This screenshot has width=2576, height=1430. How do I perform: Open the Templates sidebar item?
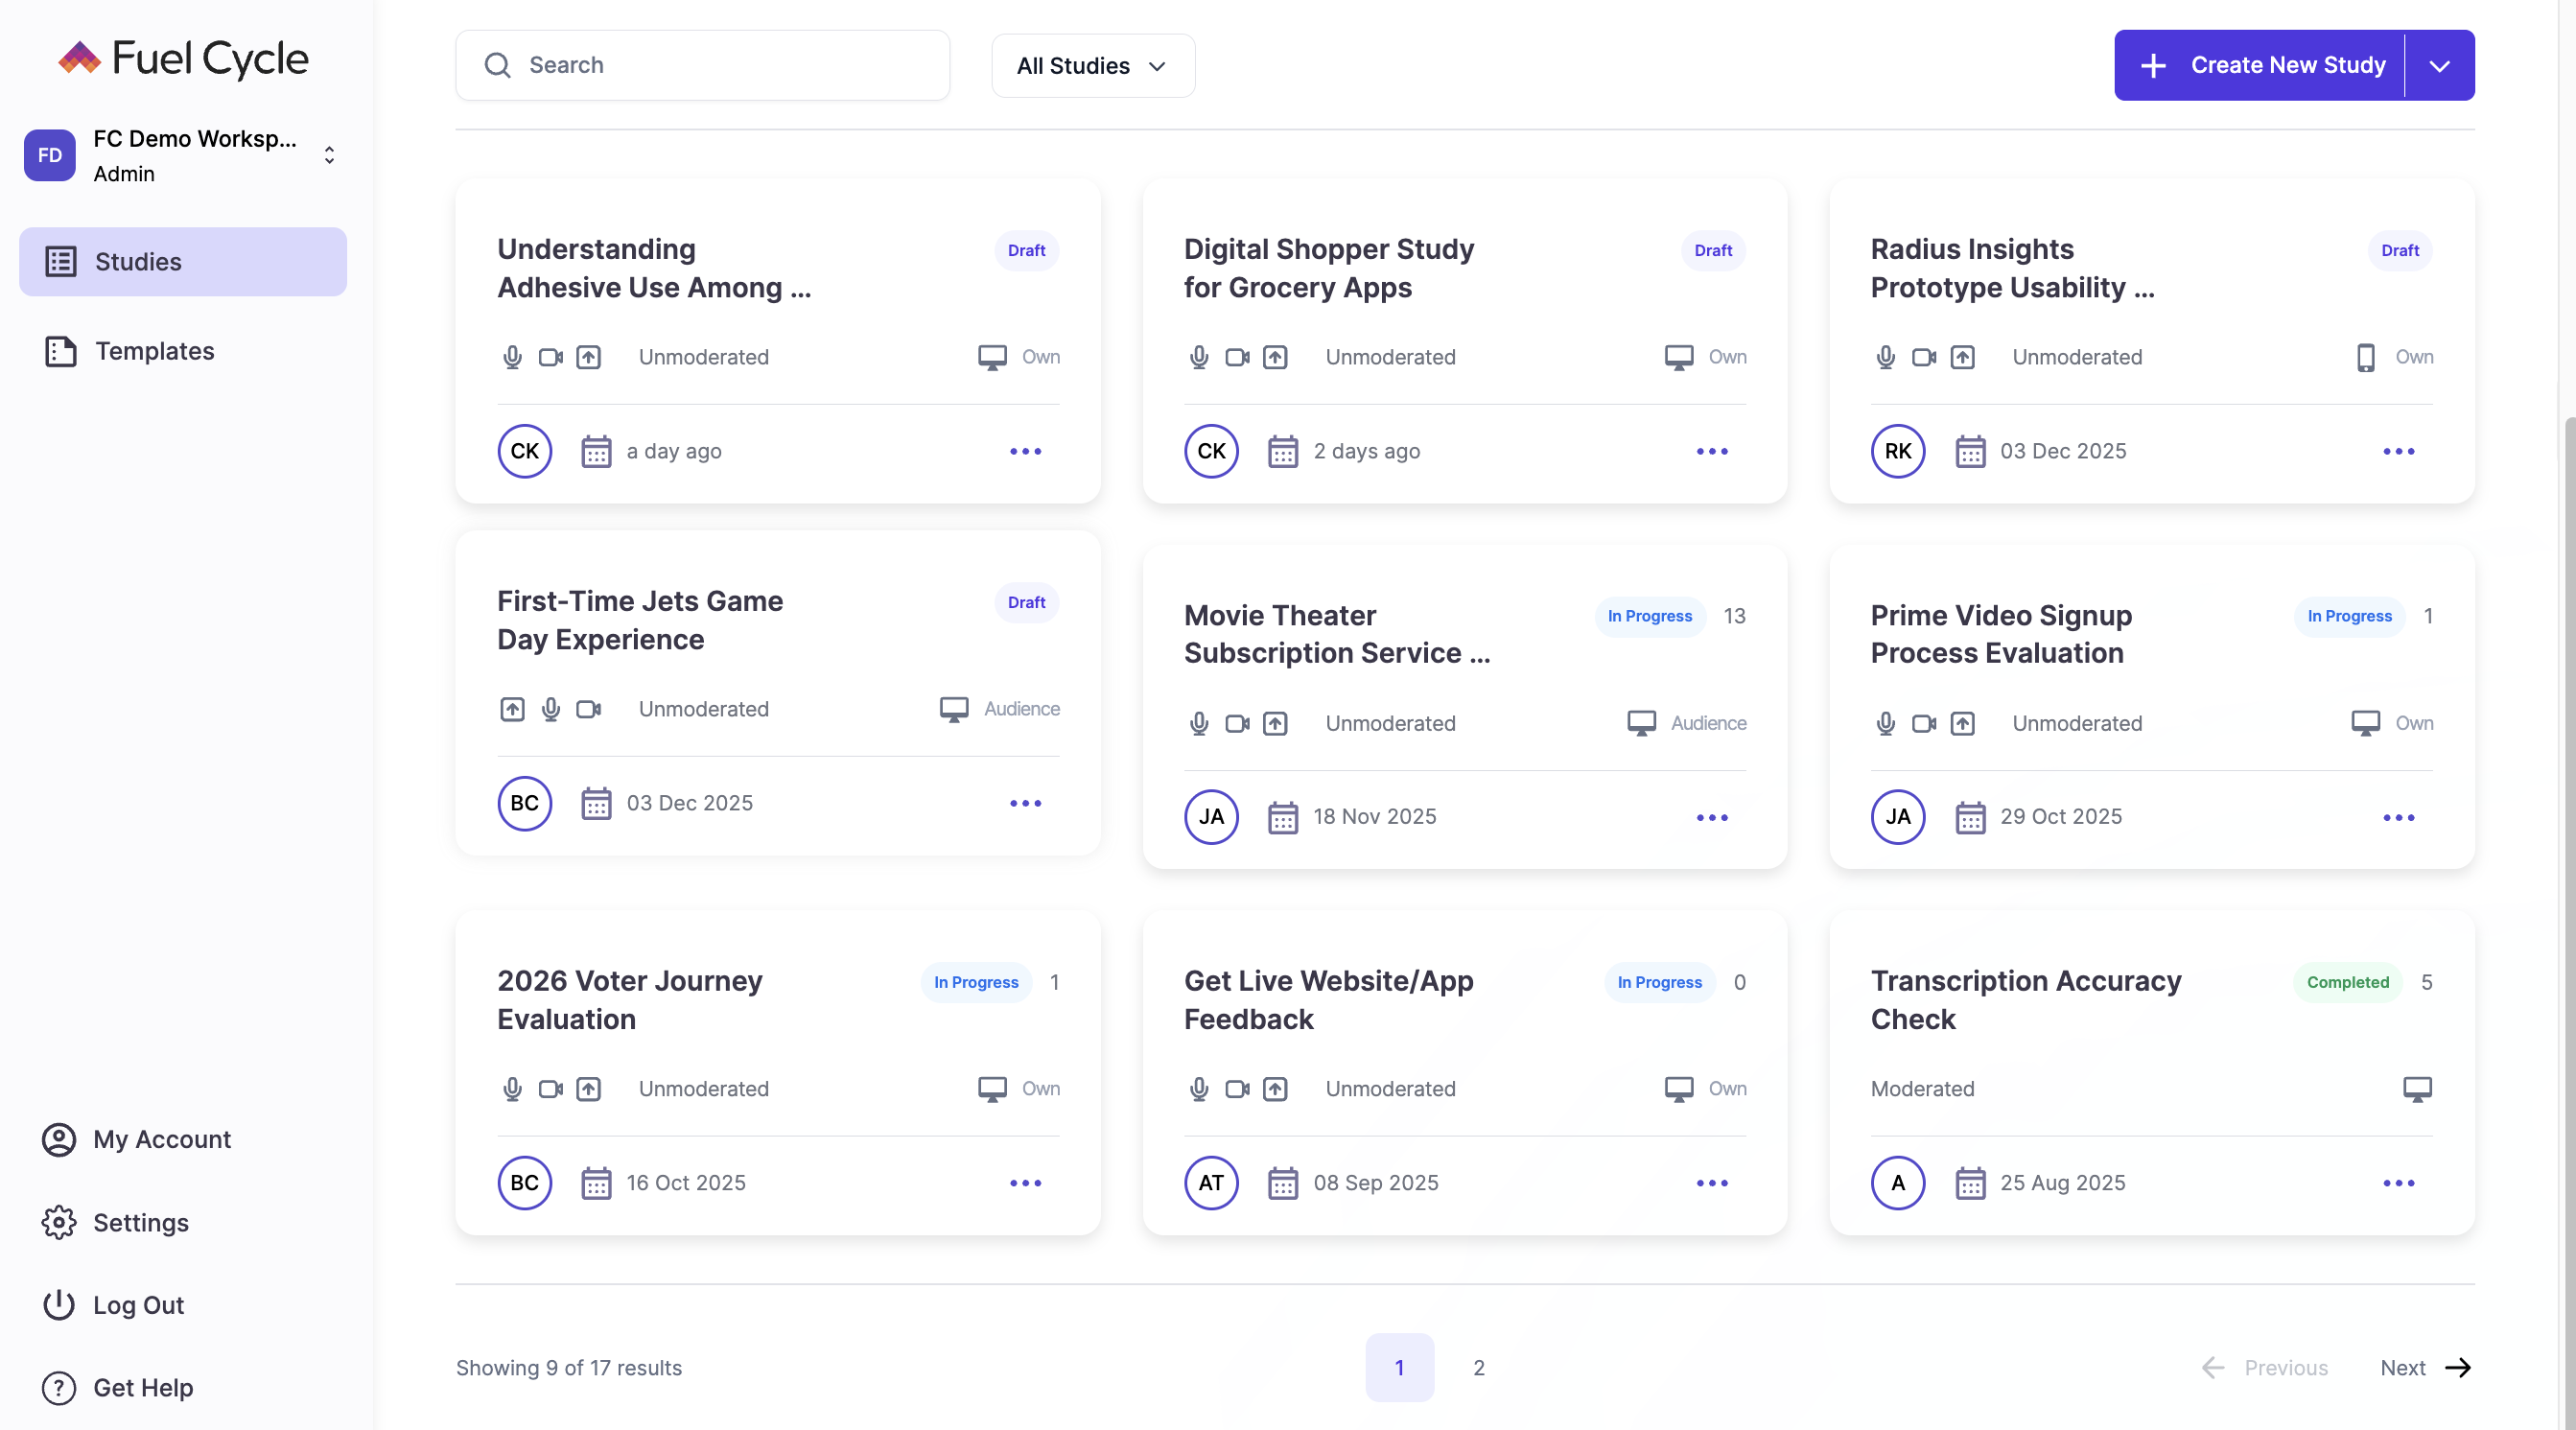pyautogui.click(x=154, y=351)
